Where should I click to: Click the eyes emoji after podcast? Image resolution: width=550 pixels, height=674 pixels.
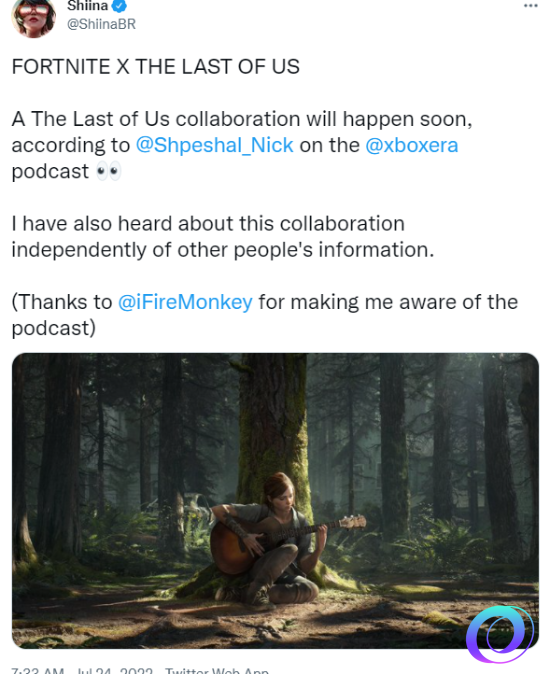[108, 171]
